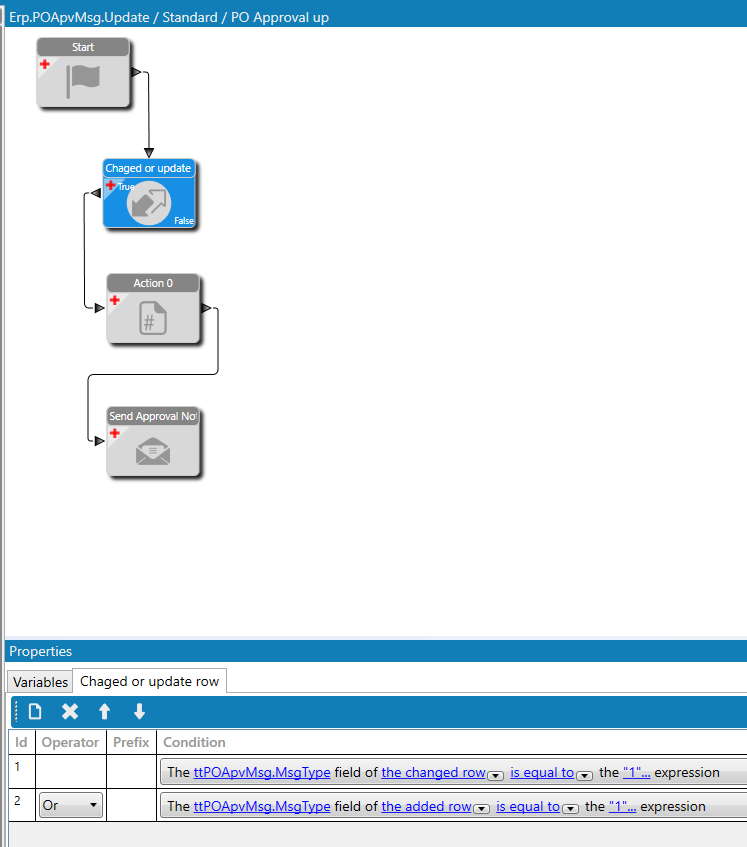The image size is (747, 847).
Task: Click the Send Approval Not title label
Action: [x=153, y=416]
